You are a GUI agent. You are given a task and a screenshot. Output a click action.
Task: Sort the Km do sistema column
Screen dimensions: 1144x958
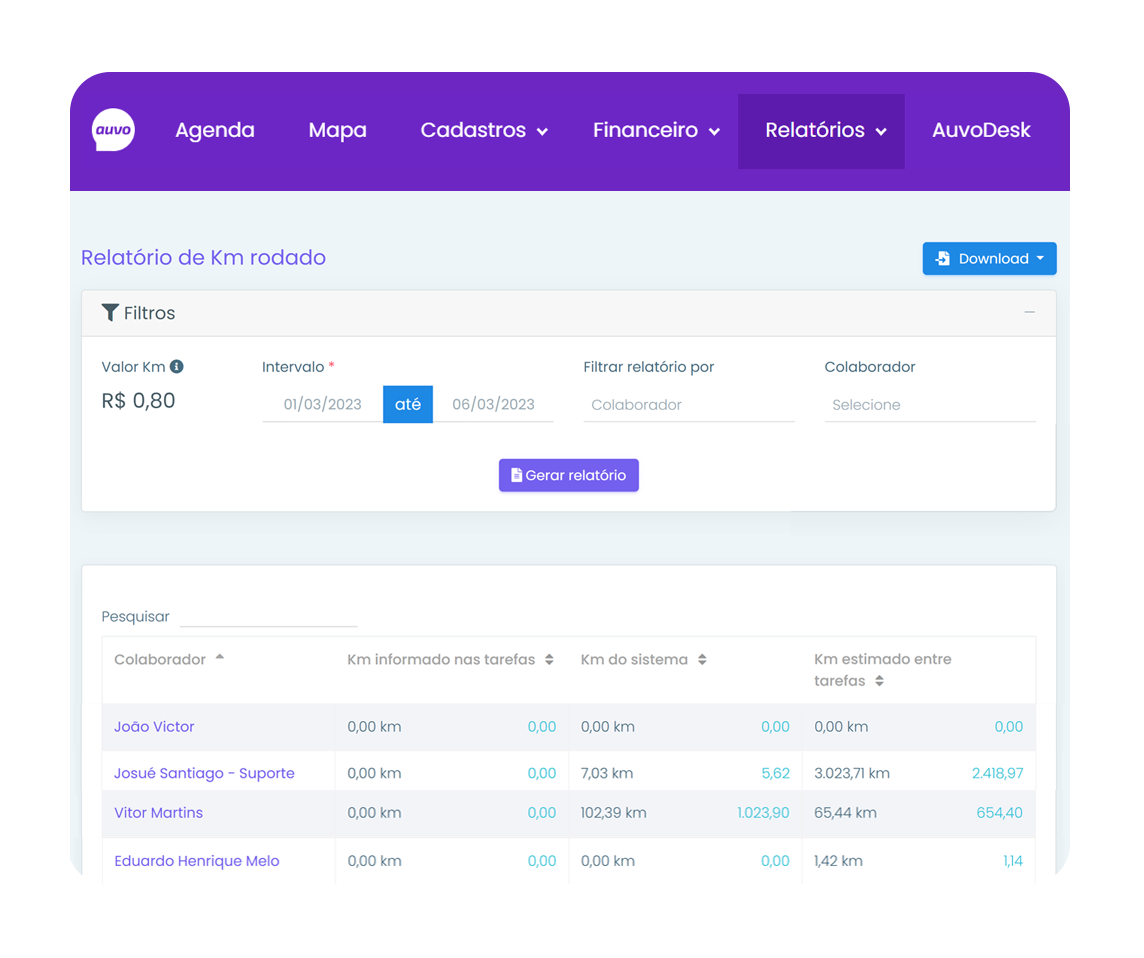click(702, 660)
